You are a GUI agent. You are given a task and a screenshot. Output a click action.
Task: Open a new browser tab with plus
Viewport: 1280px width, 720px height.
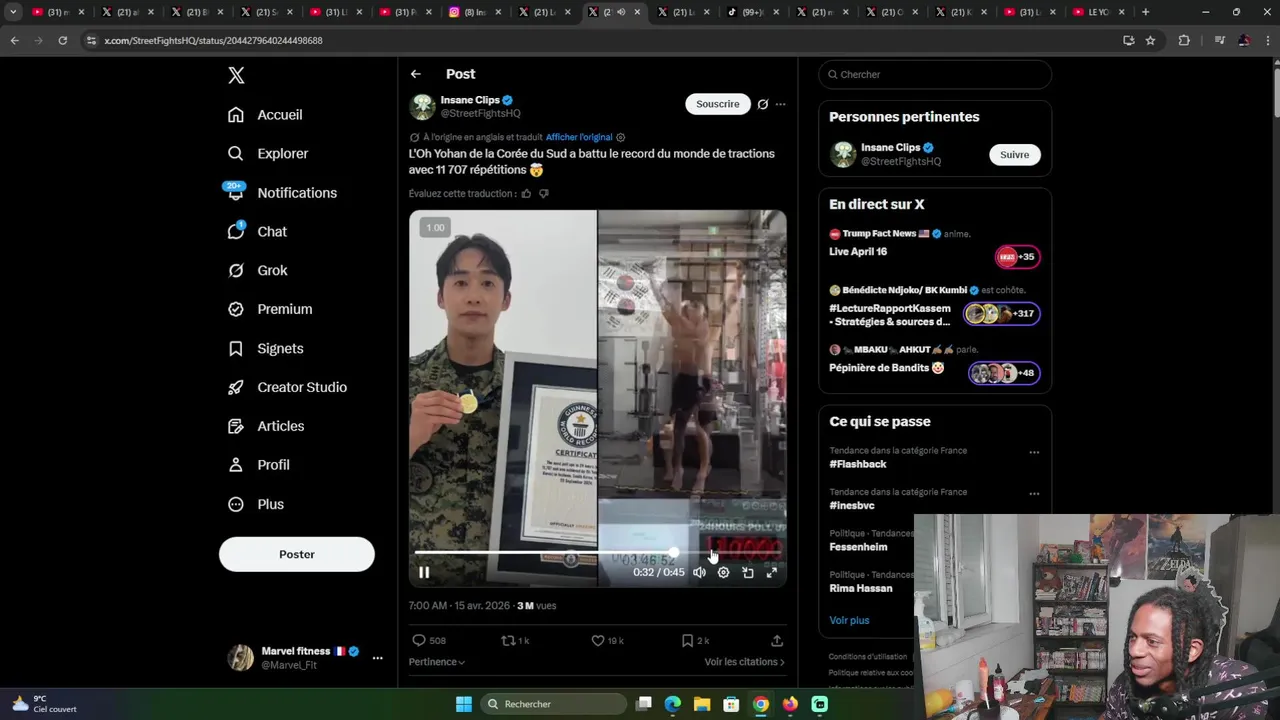tap(1146, 12)
